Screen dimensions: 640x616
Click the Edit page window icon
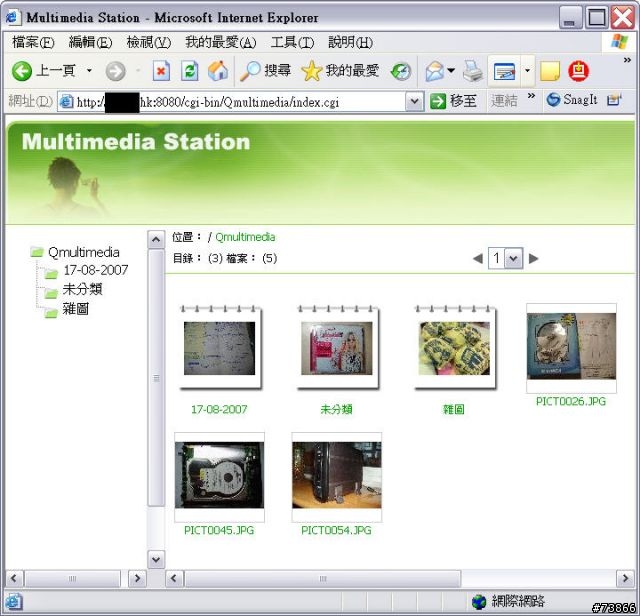pyautogui.click(x=504, y=71)
